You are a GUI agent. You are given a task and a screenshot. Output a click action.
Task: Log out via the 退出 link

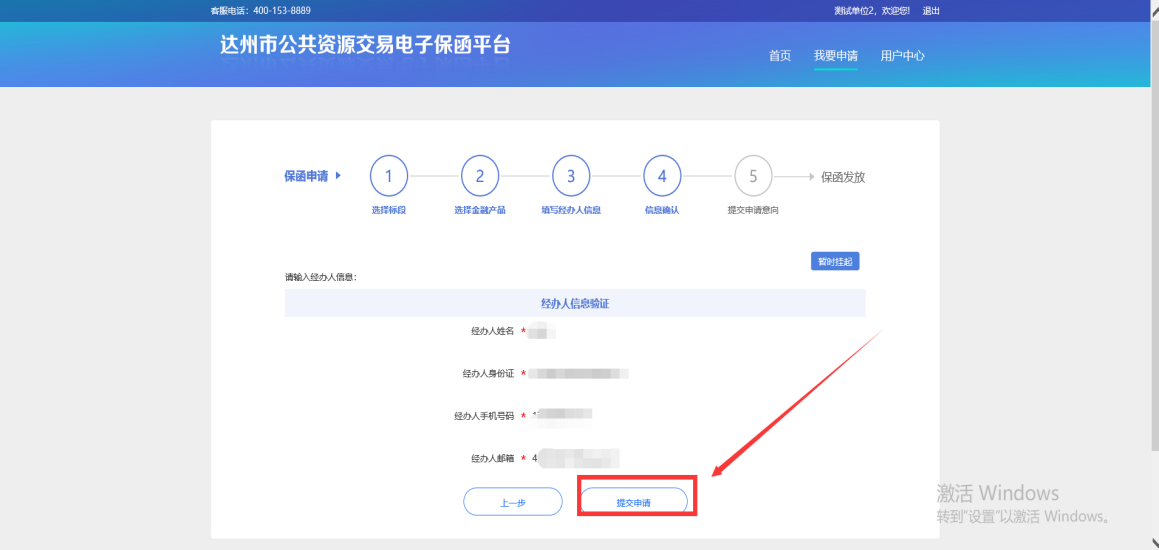tap(931, 11)
